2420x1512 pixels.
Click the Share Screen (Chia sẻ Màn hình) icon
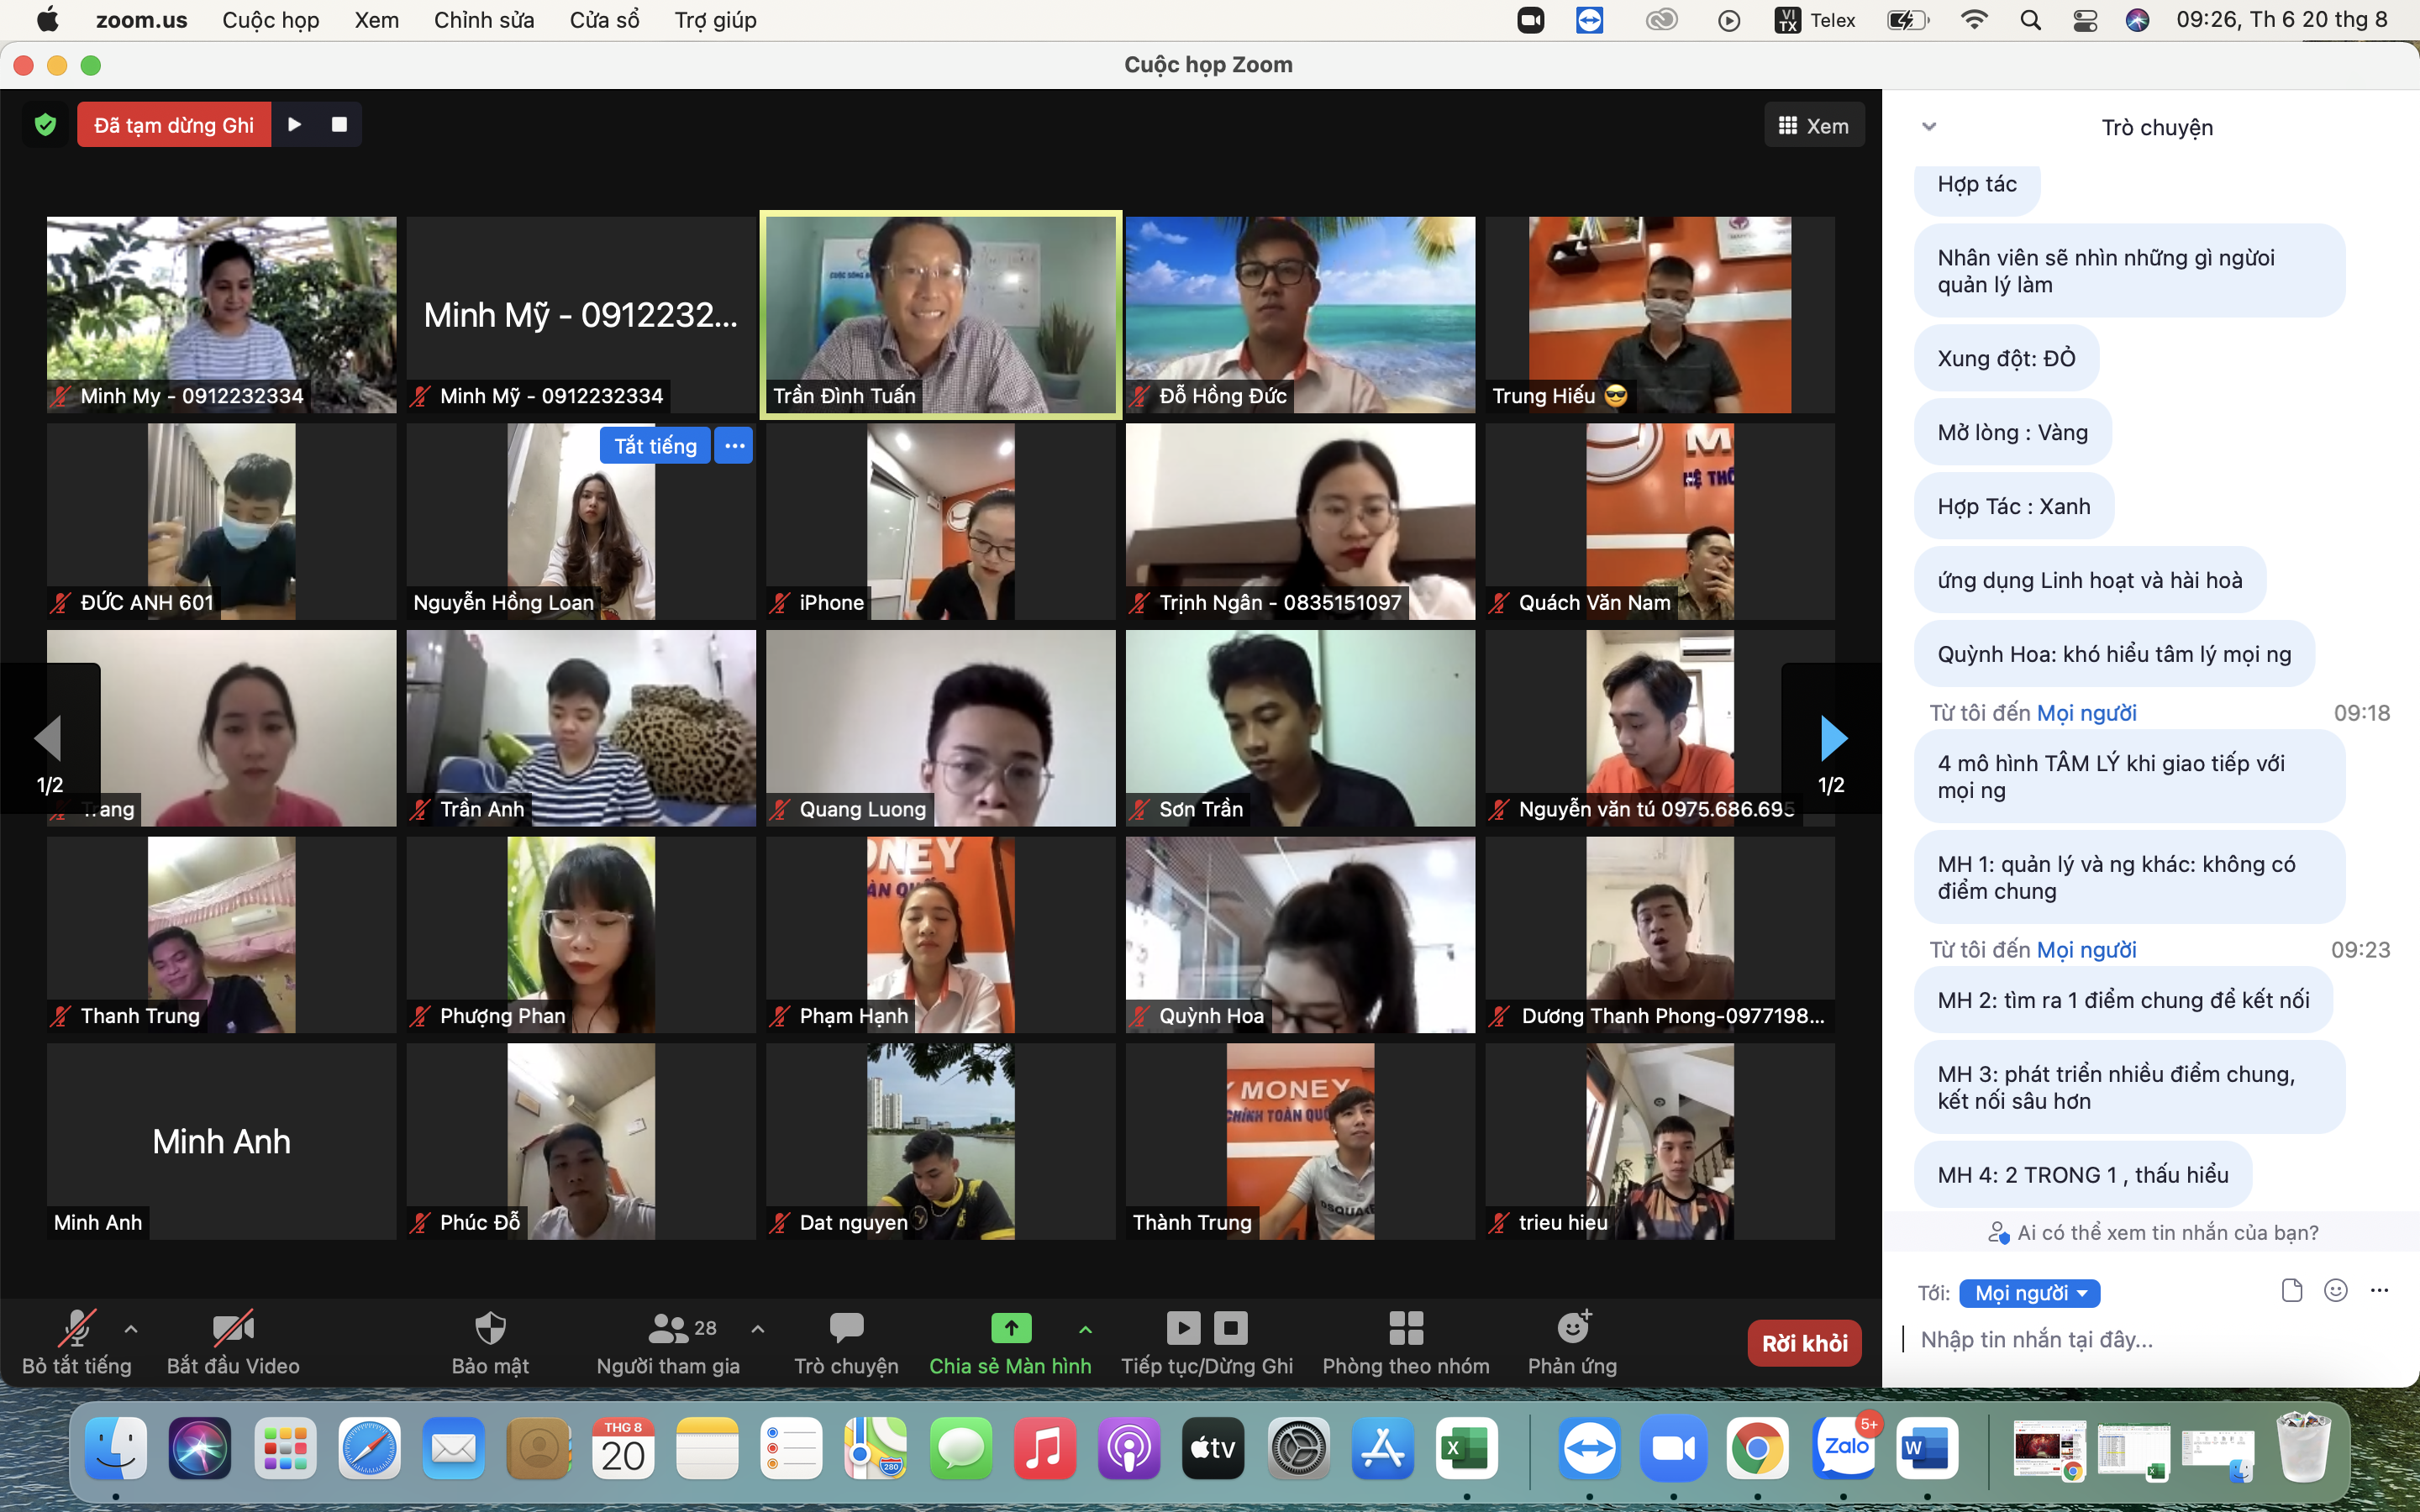1010,1328
